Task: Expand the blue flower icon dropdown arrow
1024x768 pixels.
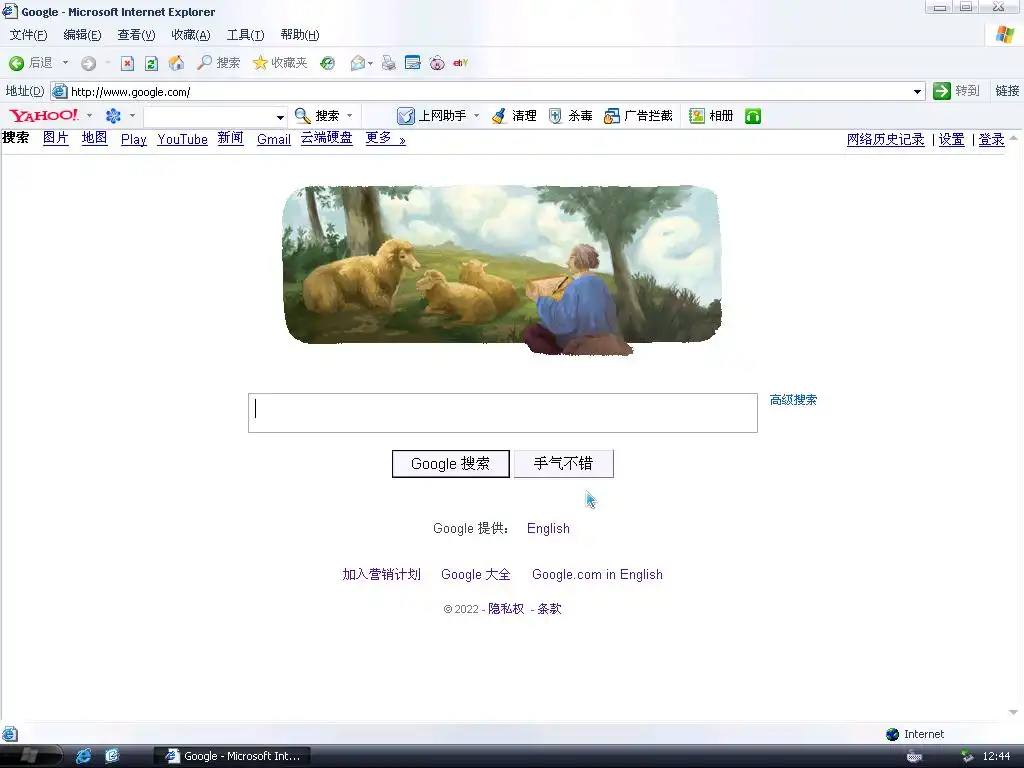Action: [x=133, y=116]
